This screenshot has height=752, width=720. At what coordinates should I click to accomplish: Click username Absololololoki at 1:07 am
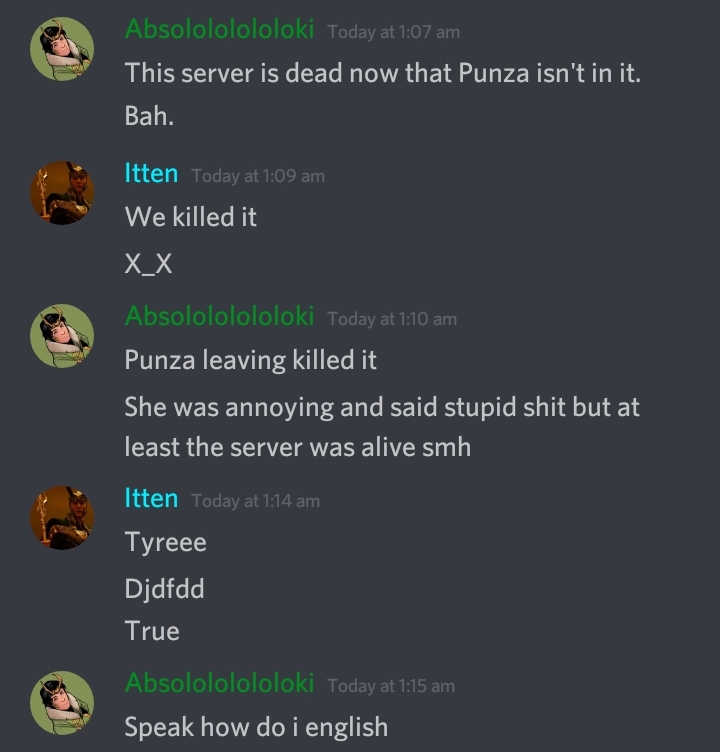tap(219, 29)
